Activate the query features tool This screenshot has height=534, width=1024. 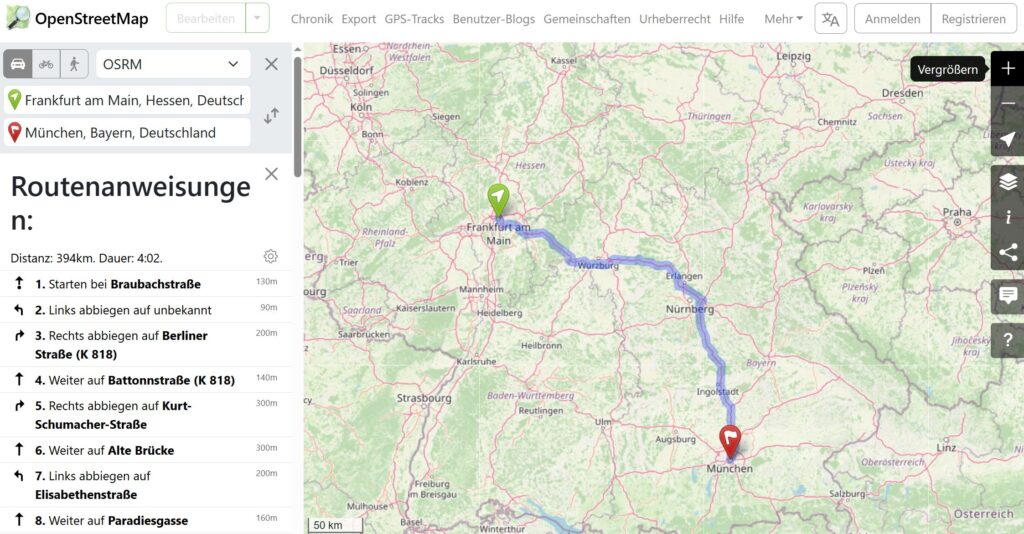click(1008, 340)
